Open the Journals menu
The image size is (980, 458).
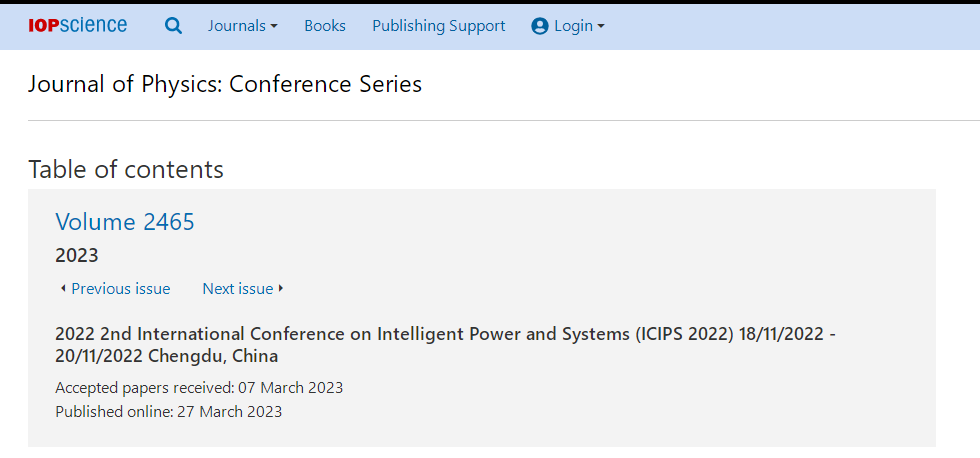pos(242,26)
